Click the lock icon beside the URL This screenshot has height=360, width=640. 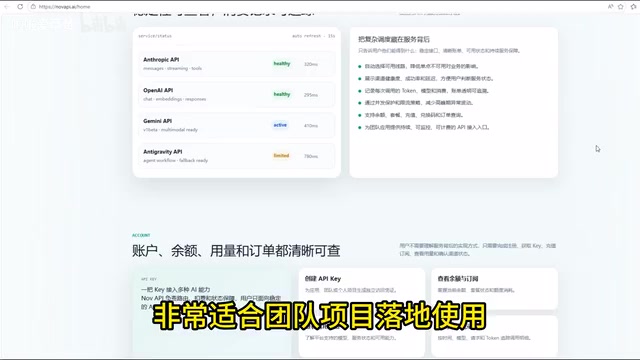click(x=33, y=7)
